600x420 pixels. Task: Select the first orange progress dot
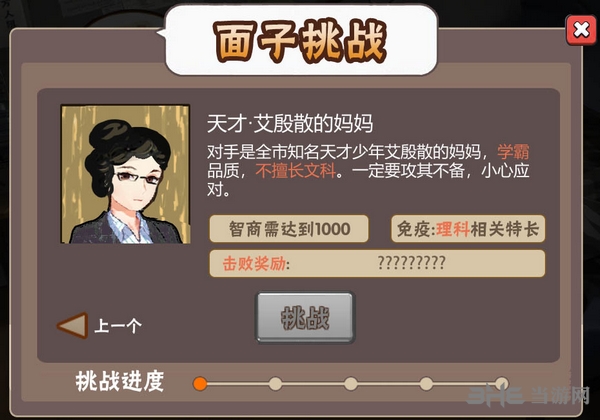click(x=200, y=383)
